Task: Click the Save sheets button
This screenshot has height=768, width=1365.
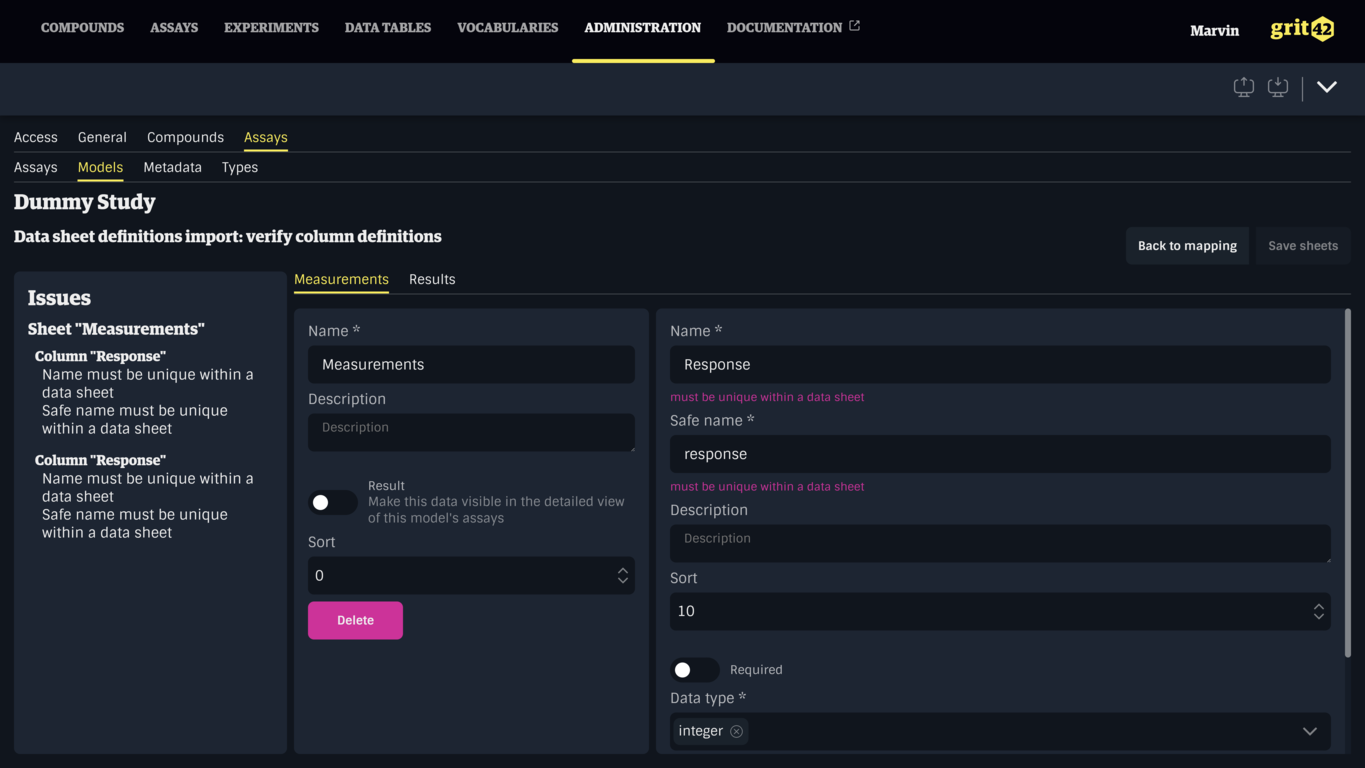Action: click(1302, 246)
